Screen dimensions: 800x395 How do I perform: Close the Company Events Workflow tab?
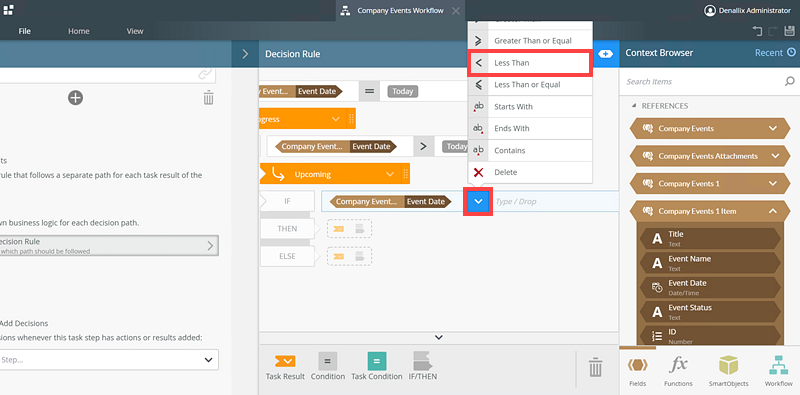(456, 11)
